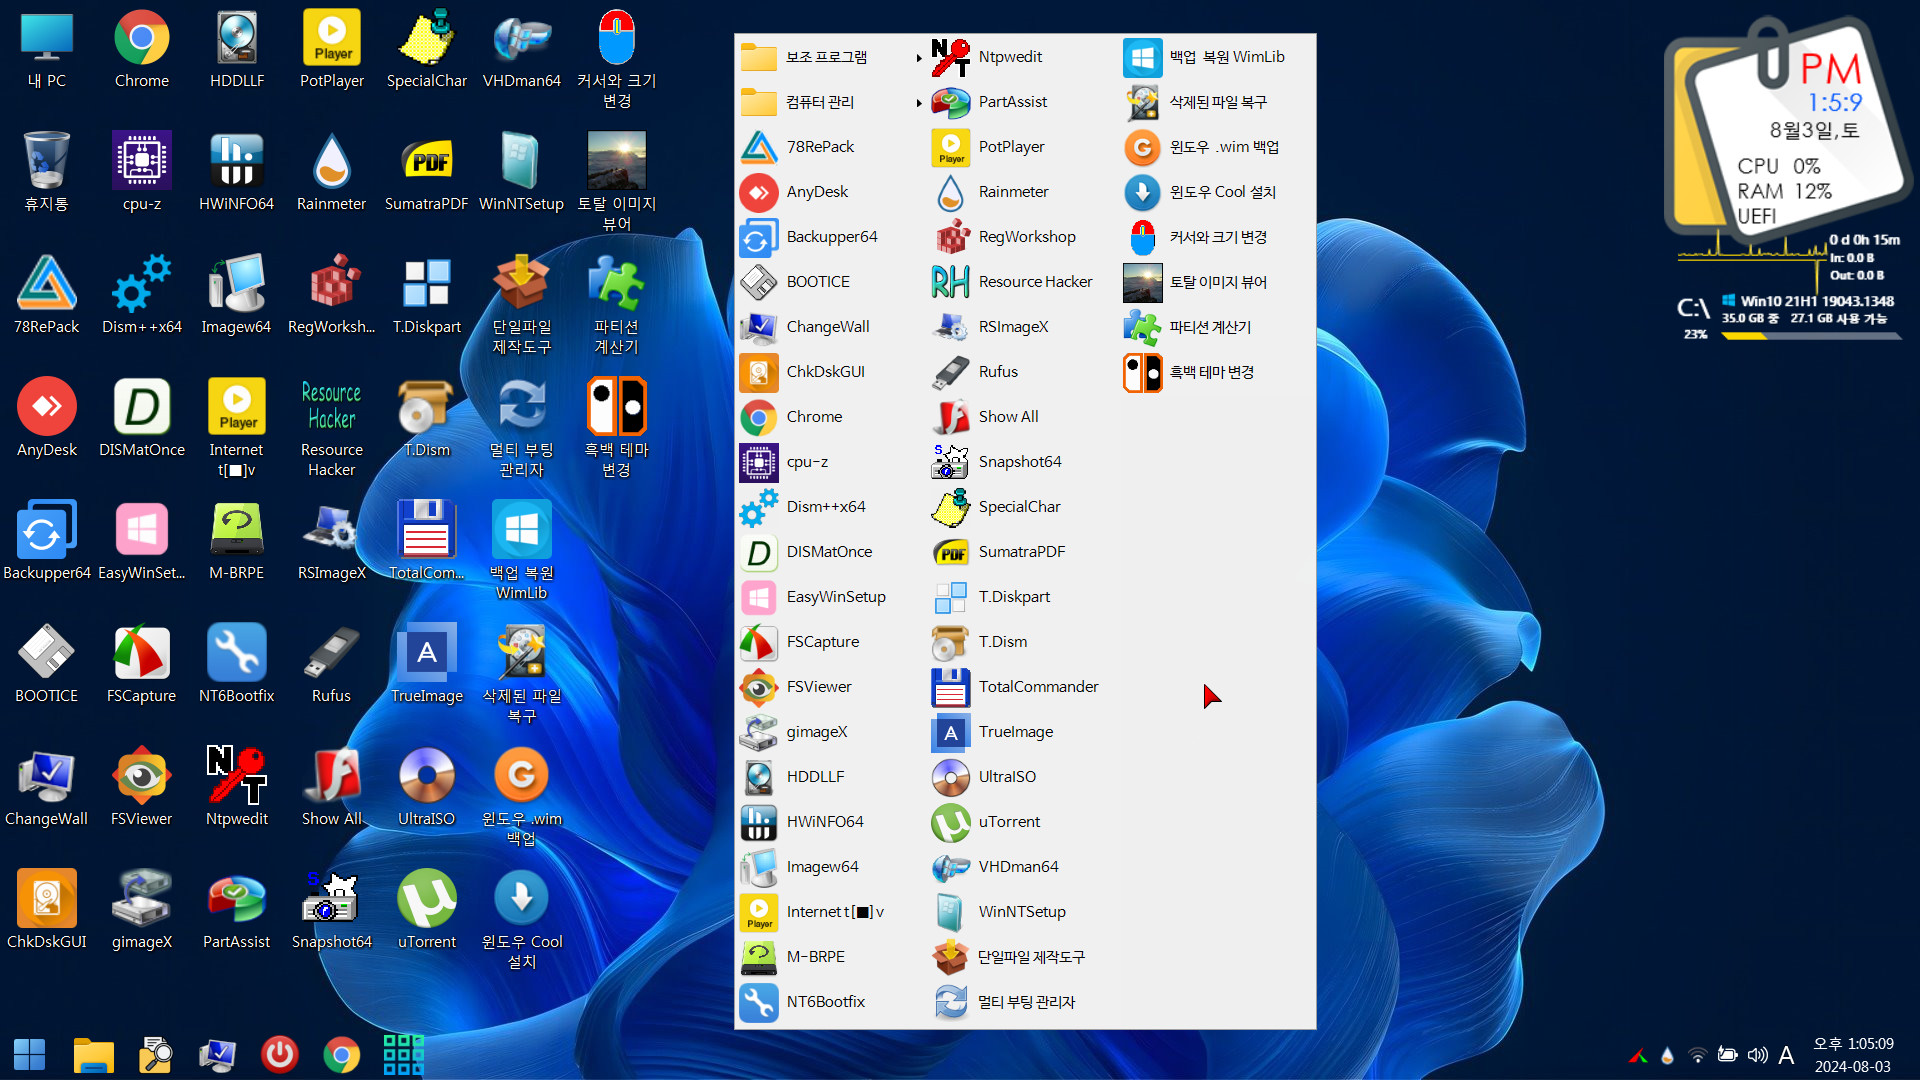This screenshot has width=1920, height=1080.
Task: Open SpecialChar desktop shortcut
Action: click(x=427, y=50)
